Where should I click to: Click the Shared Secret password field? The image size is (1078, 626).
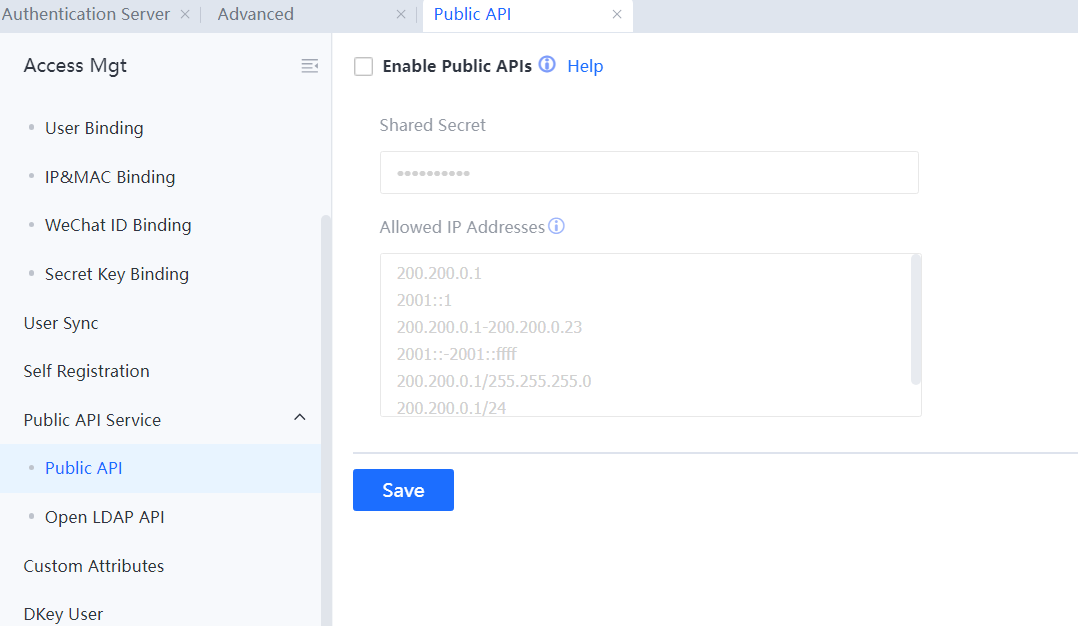point(648,173)
